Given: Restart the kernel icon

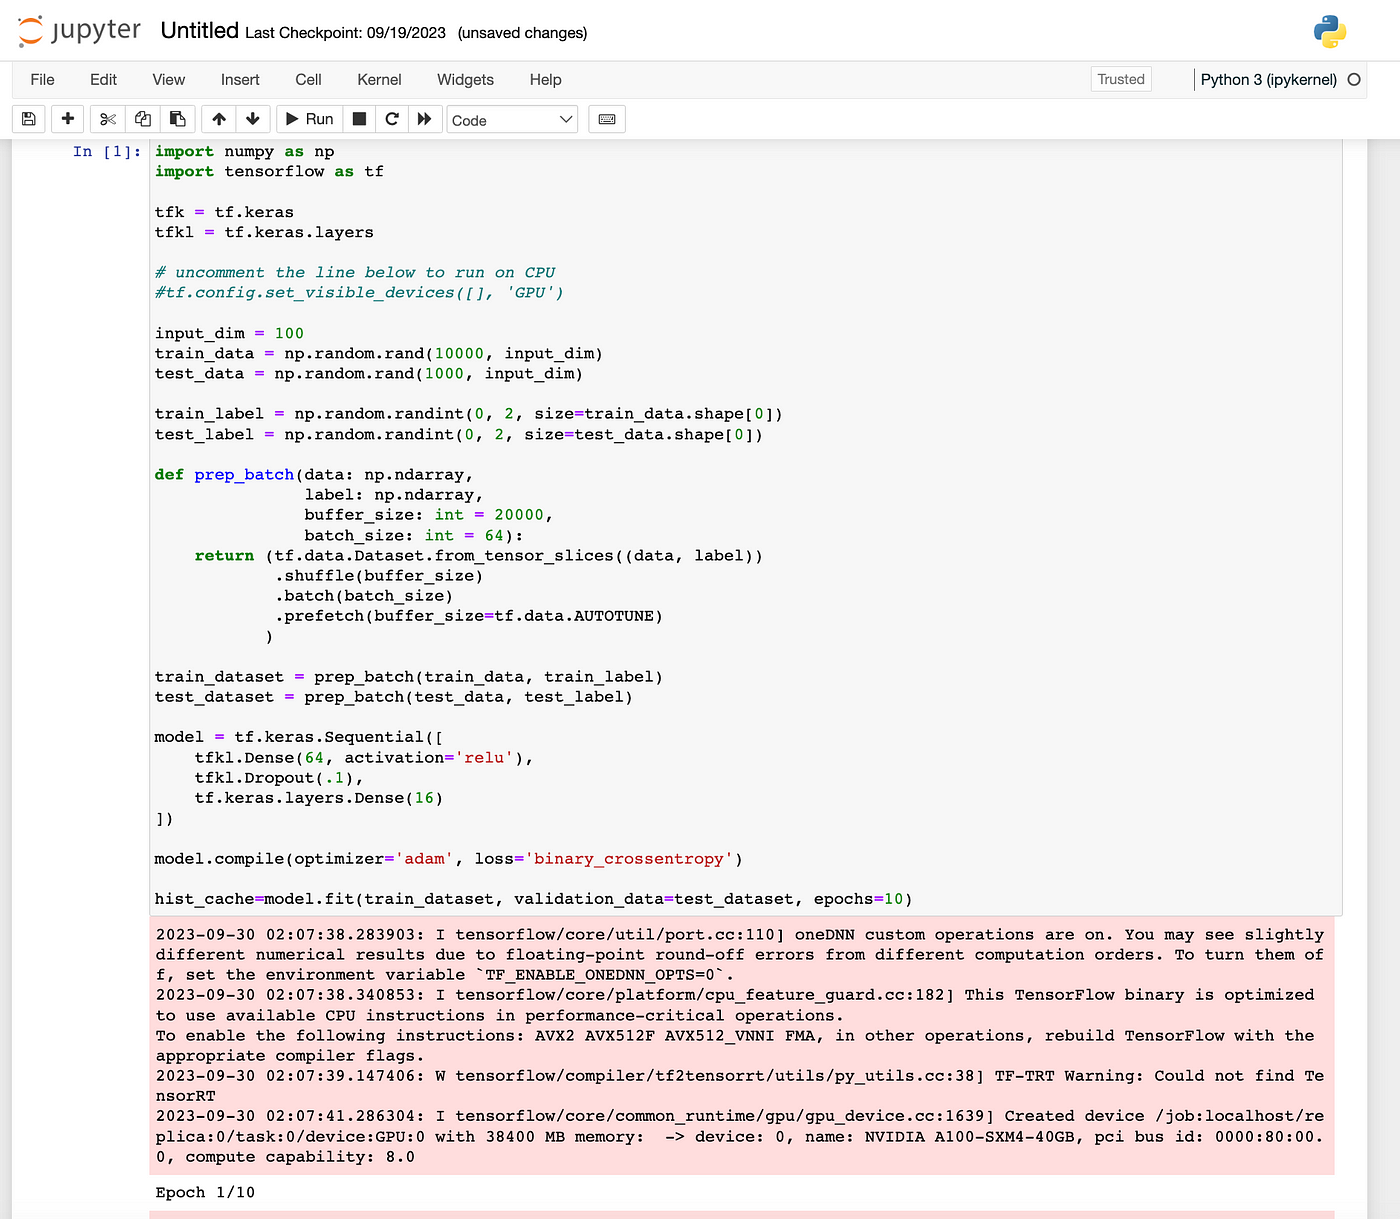Looking at the screenshot, I should [392, 119].
